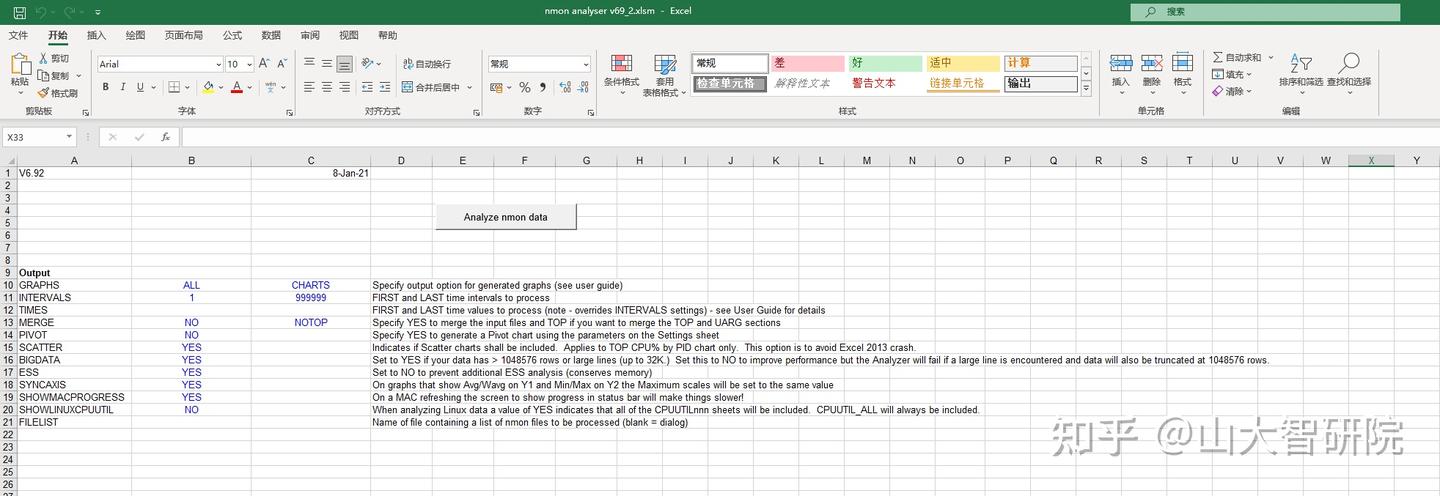Toggle Italic formatting
The image size is (1440, 496).
pos(123,87)
